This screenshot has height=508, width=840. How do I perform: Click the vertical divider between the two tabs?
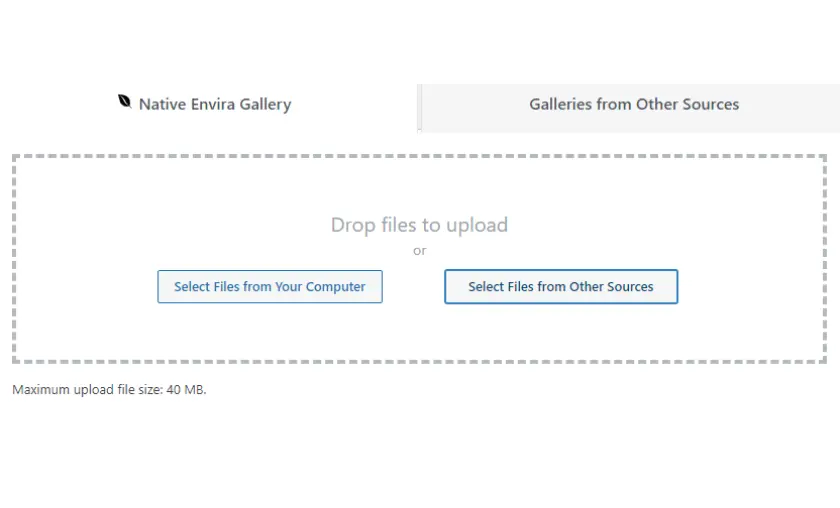(x=420, y=108)
